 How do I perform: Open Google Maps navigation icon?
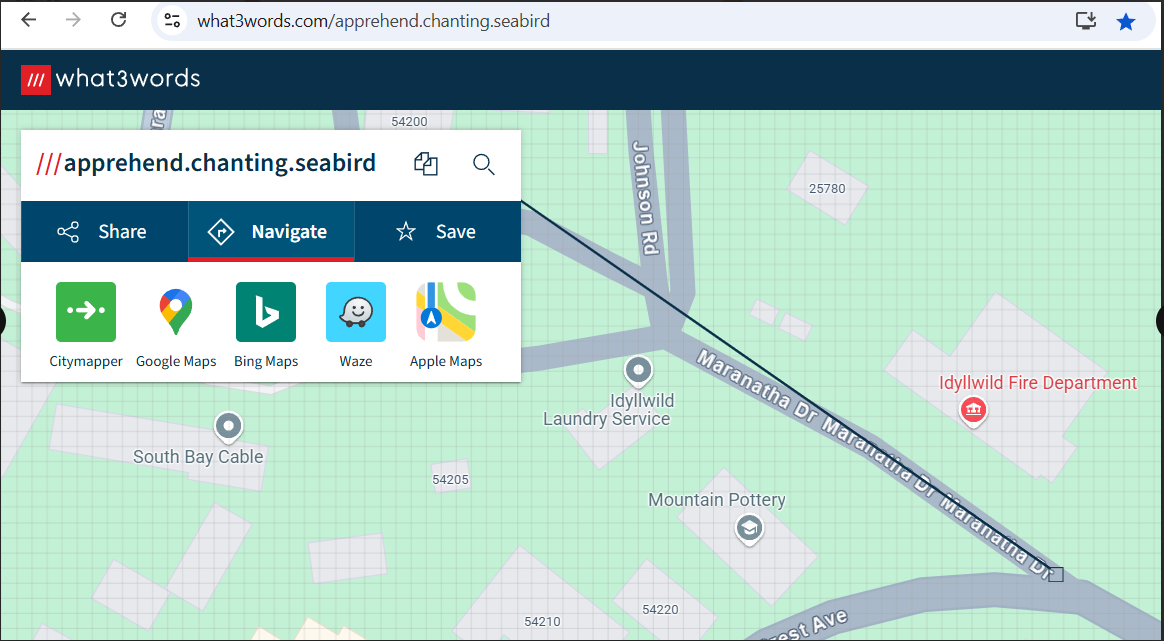pos(176,312)
